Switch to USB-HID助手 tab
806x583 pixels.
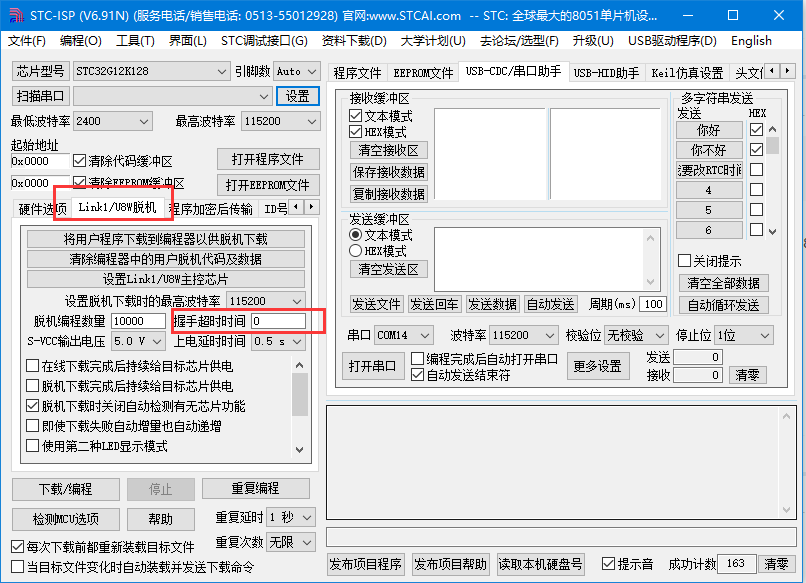(606, 73)
